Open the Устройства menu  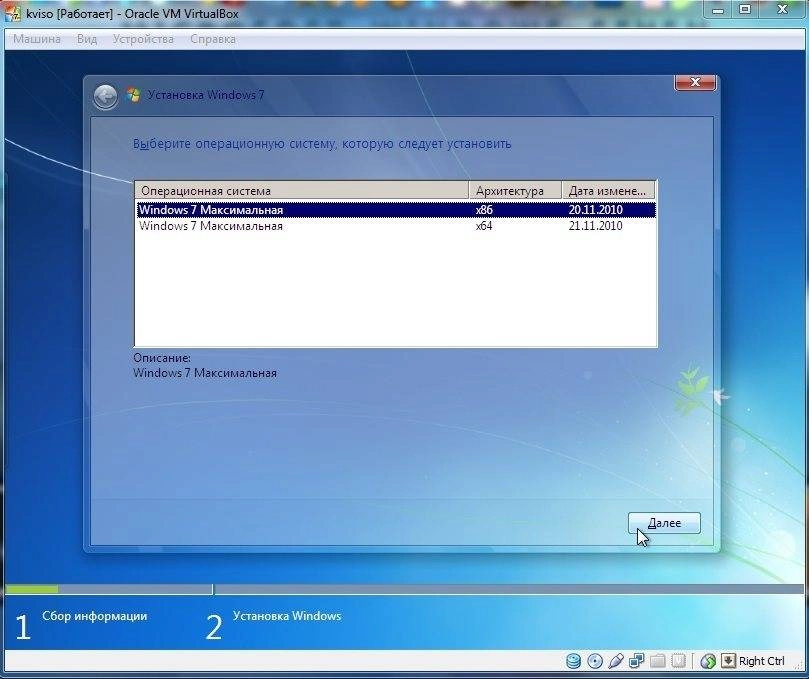point(143,39)
